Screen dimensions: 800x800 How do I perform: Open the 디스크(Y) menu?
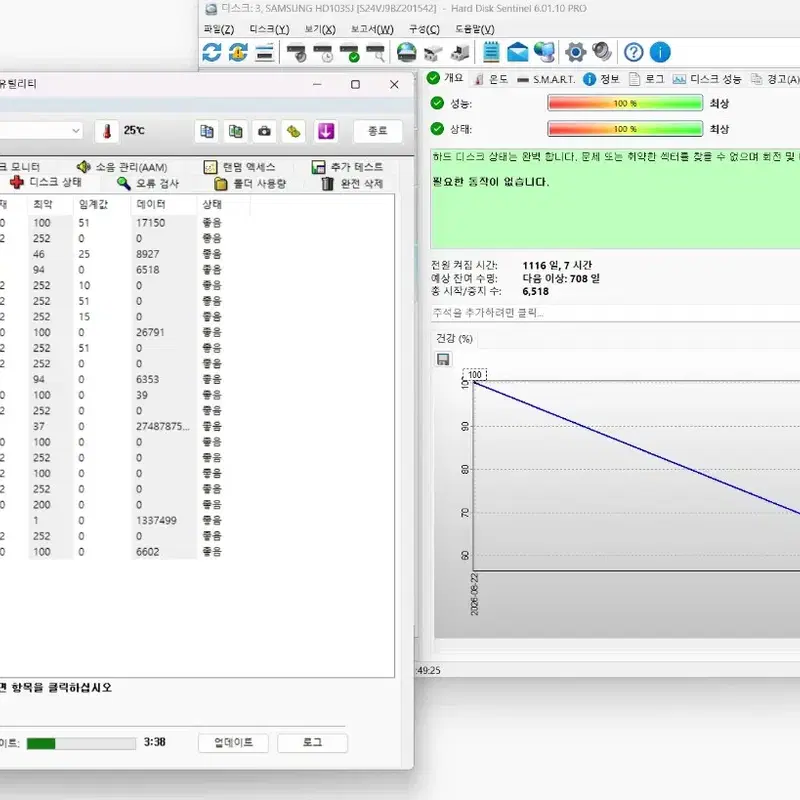click(x=269, y=29)
